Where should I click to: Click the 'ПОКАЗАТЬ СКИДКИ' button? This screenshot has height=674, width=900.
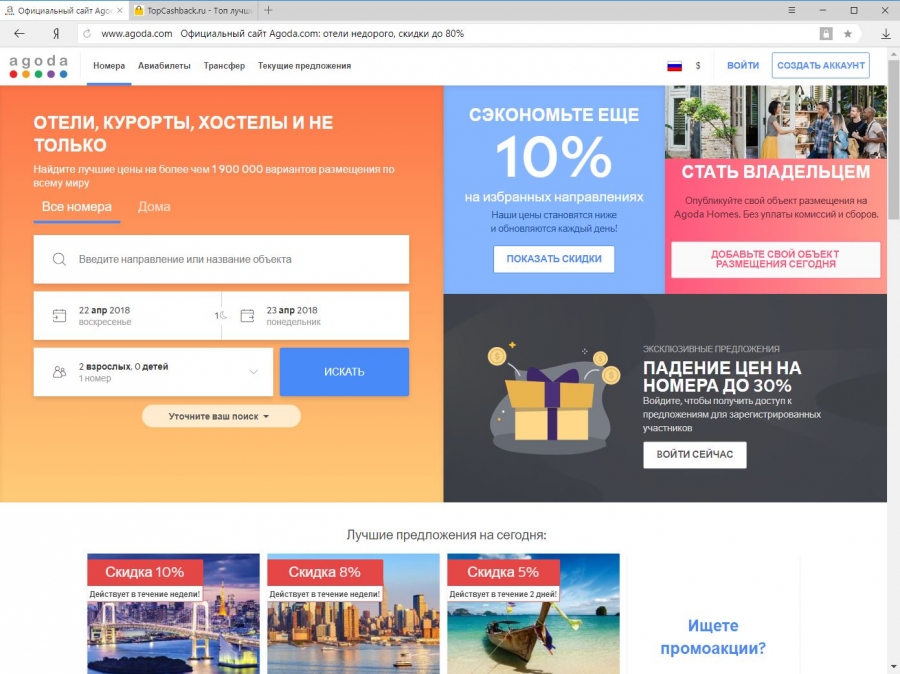[x=554, y=259]
